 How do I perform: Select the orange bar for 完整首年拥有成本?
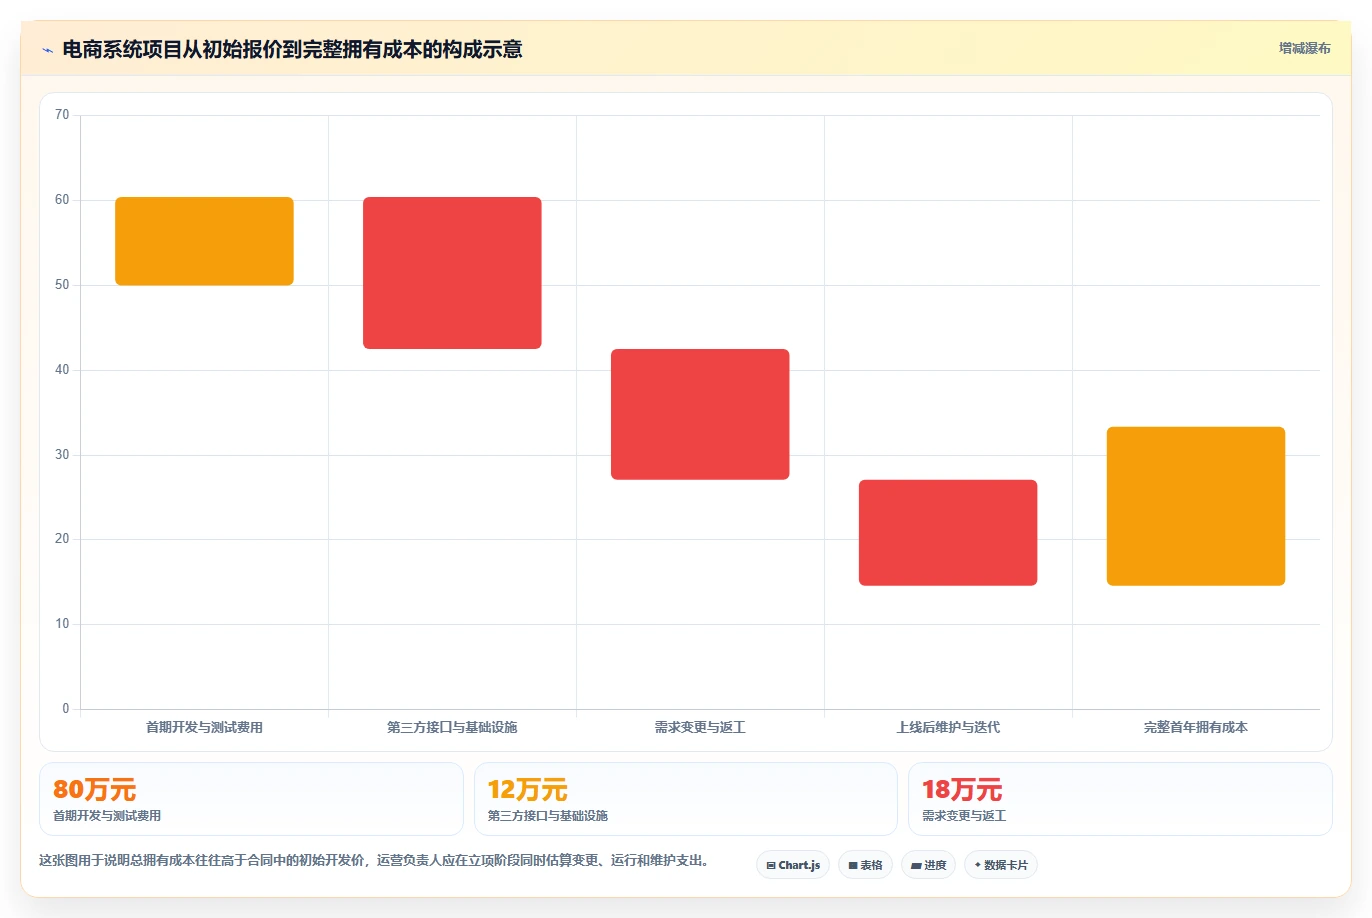point(1196,506)
